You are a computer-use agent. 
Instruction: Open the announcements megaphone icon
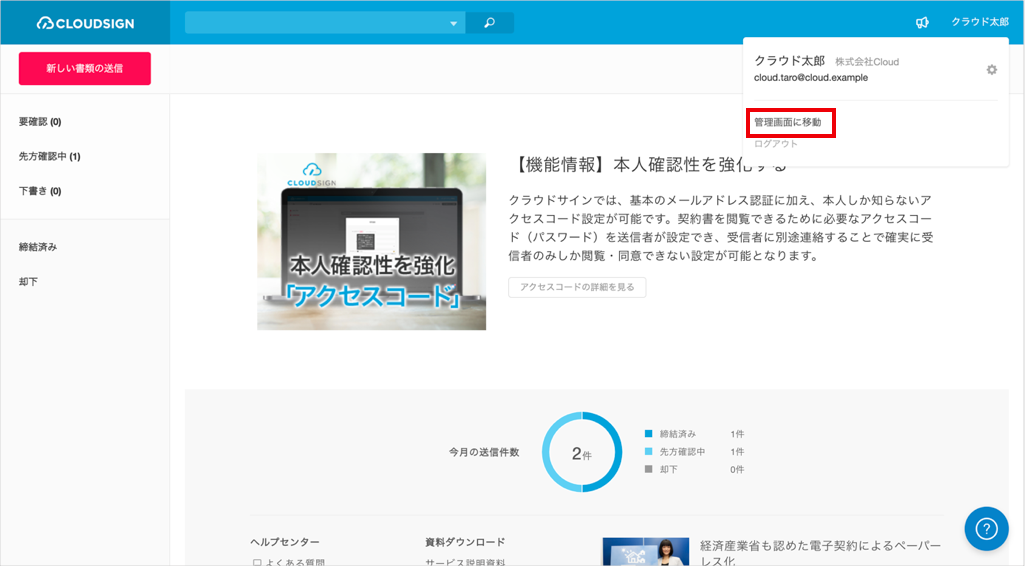click(922, 23)
